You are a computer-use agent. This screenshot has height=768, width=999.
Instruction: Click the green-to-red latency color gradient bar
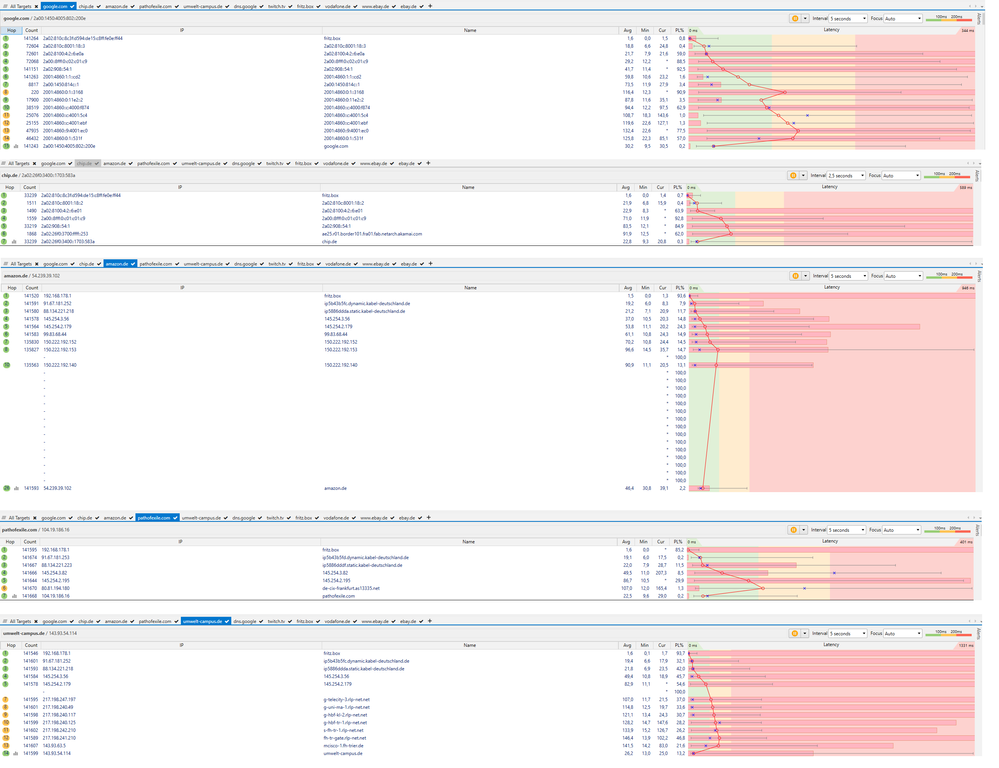click(x=949, y=20)
